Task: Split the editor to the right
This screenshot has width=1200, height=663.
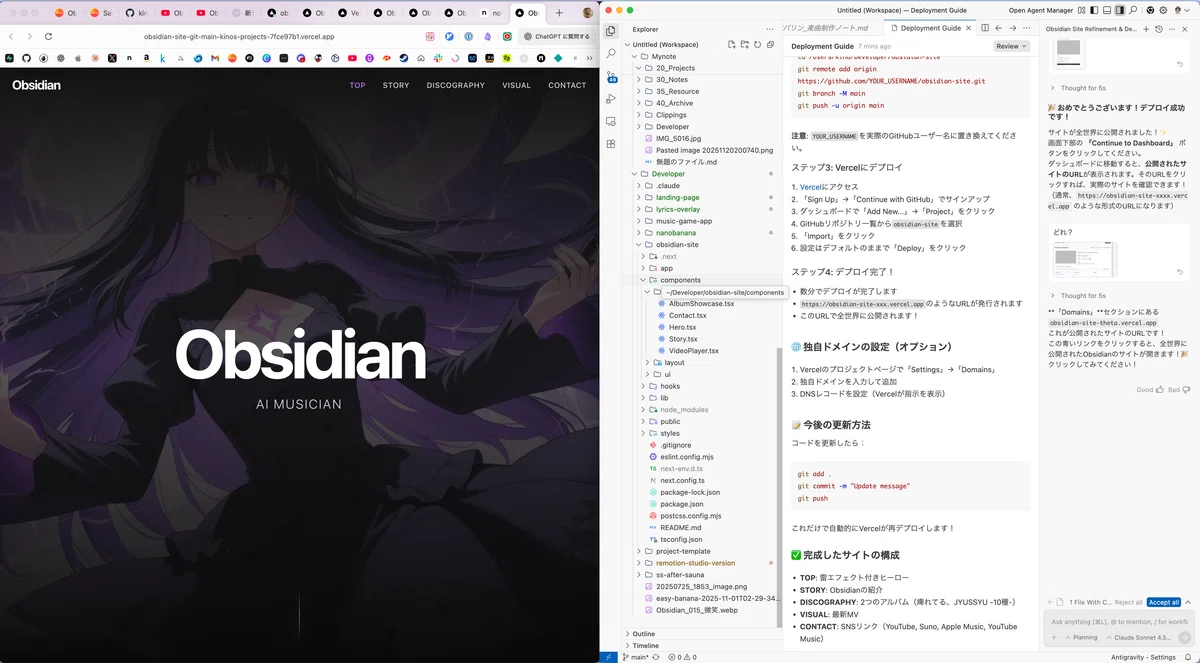Action: (985, 28)
